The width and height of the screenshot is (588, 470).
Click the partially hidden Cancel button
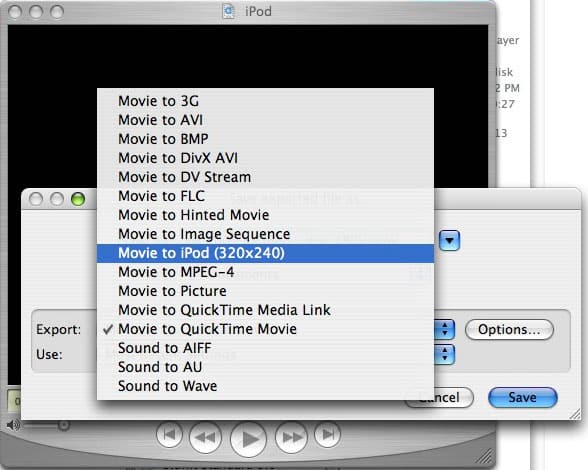coord(454,397)
